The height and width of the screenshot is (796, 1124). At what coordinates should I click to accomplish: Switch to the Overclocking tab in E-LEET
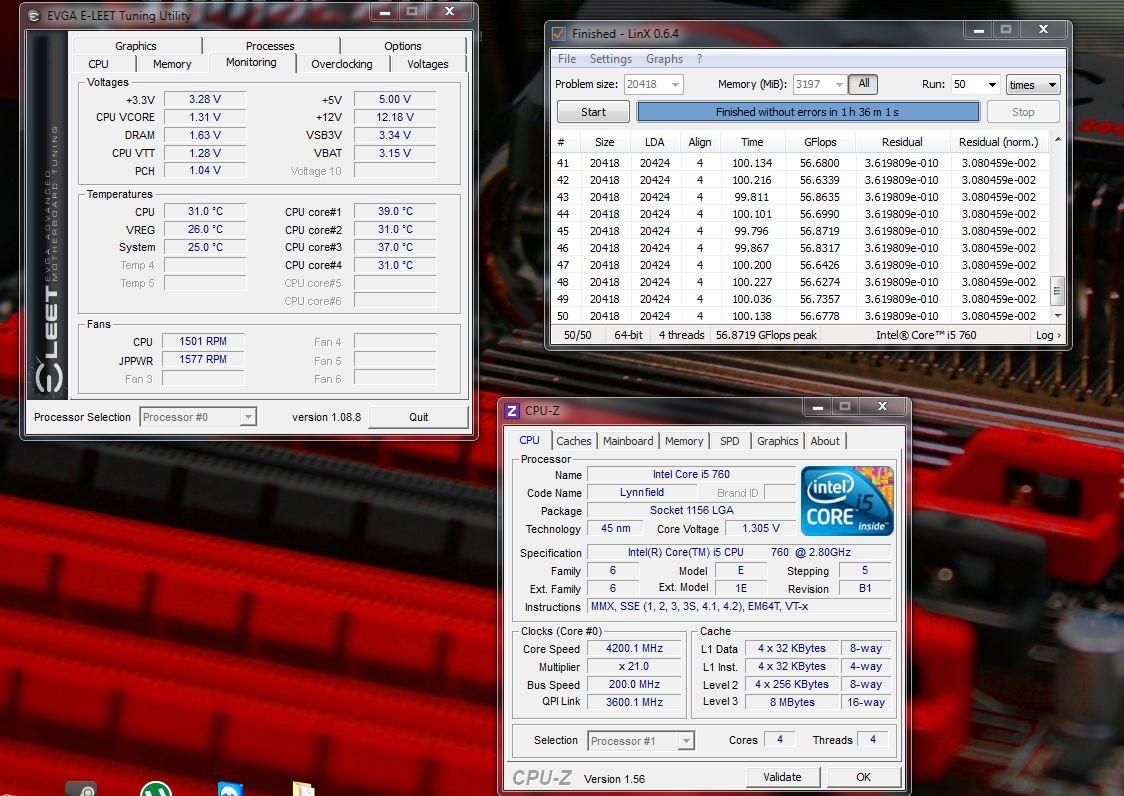coord(342,64)
